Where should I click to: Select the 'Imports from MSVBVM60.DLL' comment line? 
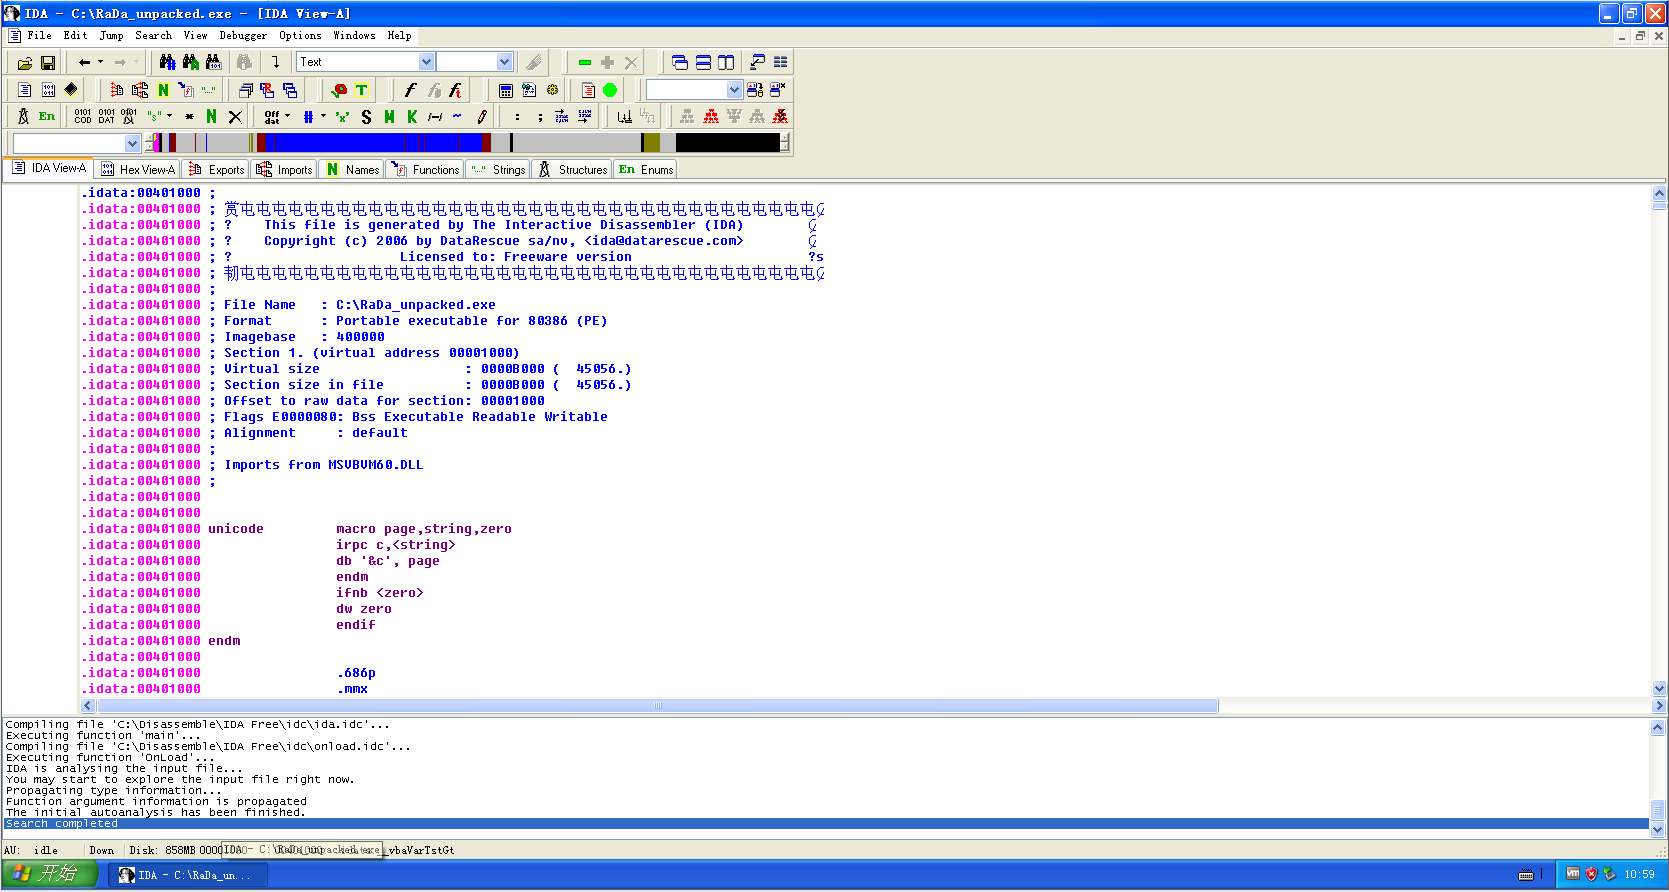324,465
